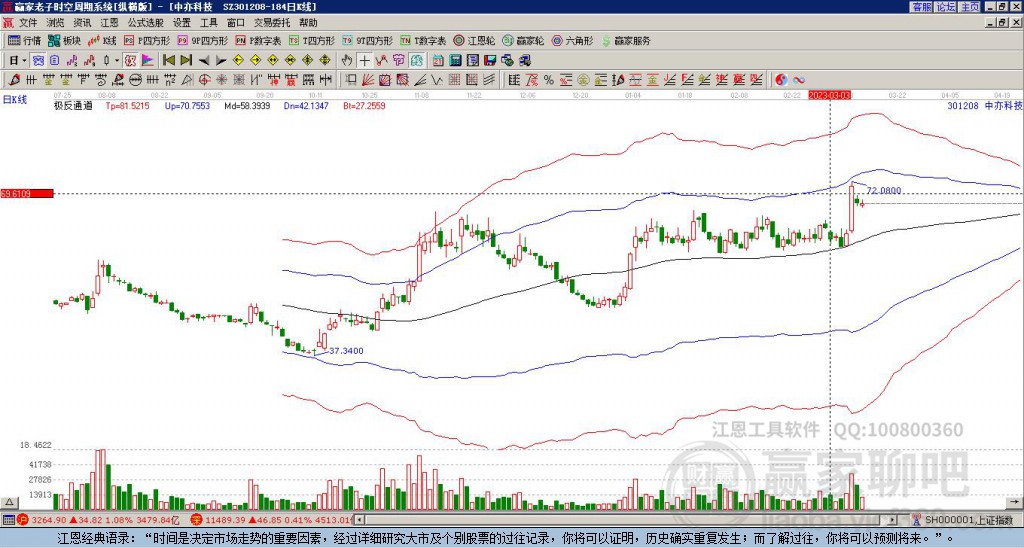Open the 论坛 link button
Screen dimensions: 1024x548
tap(945, 7)
